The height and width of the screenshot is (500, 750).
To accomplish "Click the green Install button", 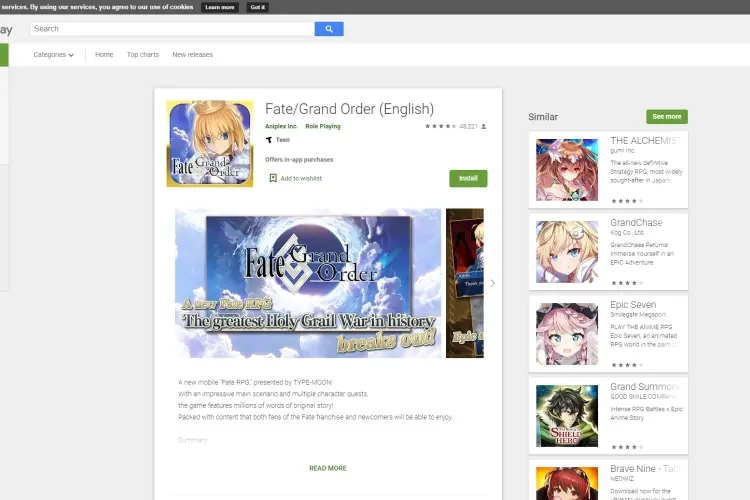I will [468, 178].
